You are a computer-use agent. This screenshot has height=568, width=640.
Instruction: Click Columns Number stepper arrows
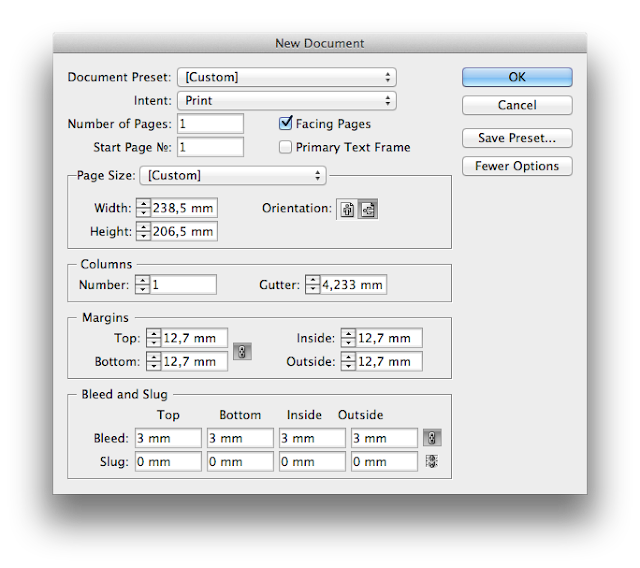click(143, 285)
